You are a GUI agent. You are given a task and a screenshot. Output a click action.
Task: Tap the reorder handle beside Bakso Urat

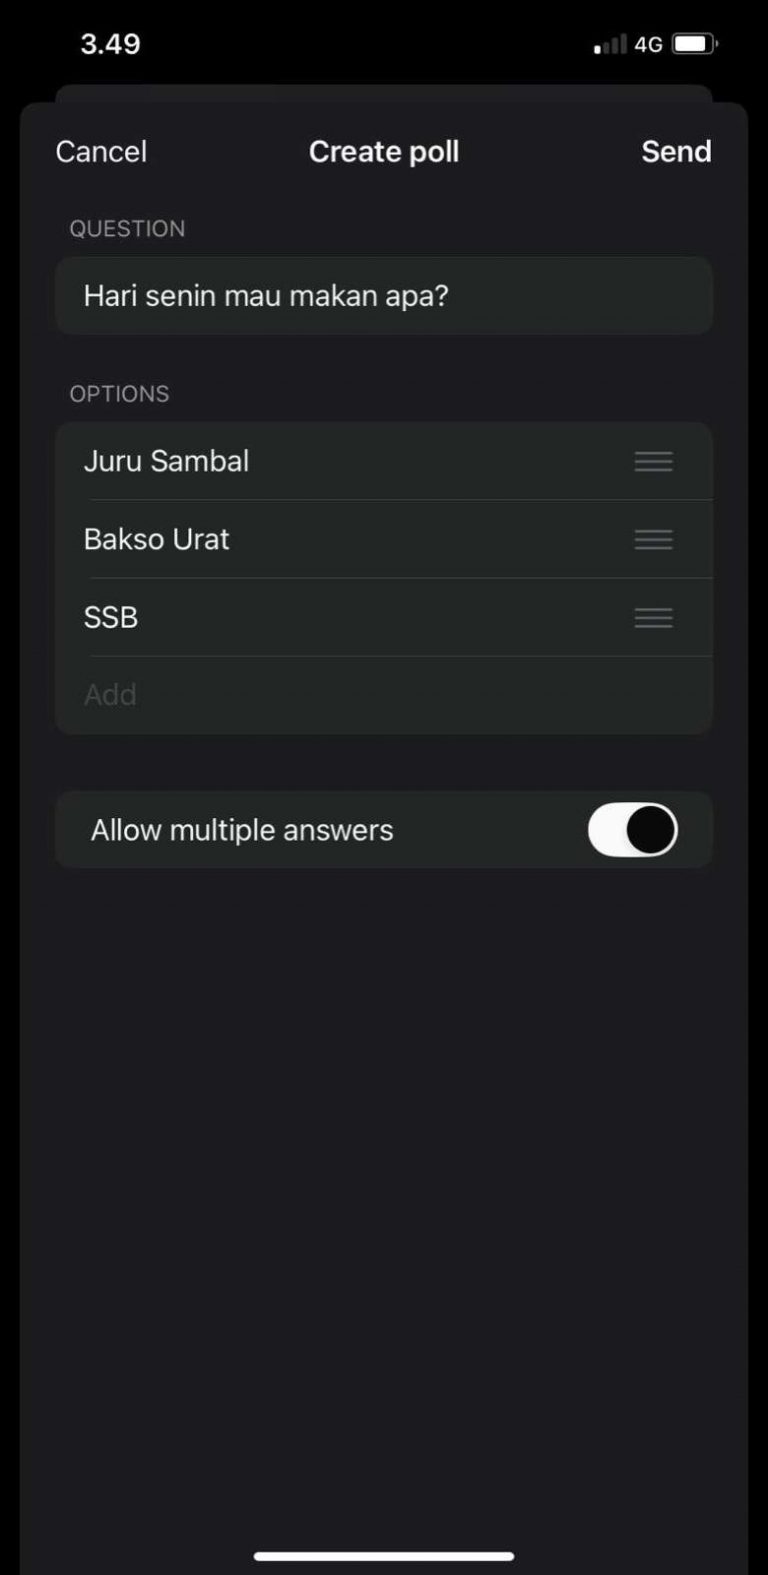click(653, 539)
